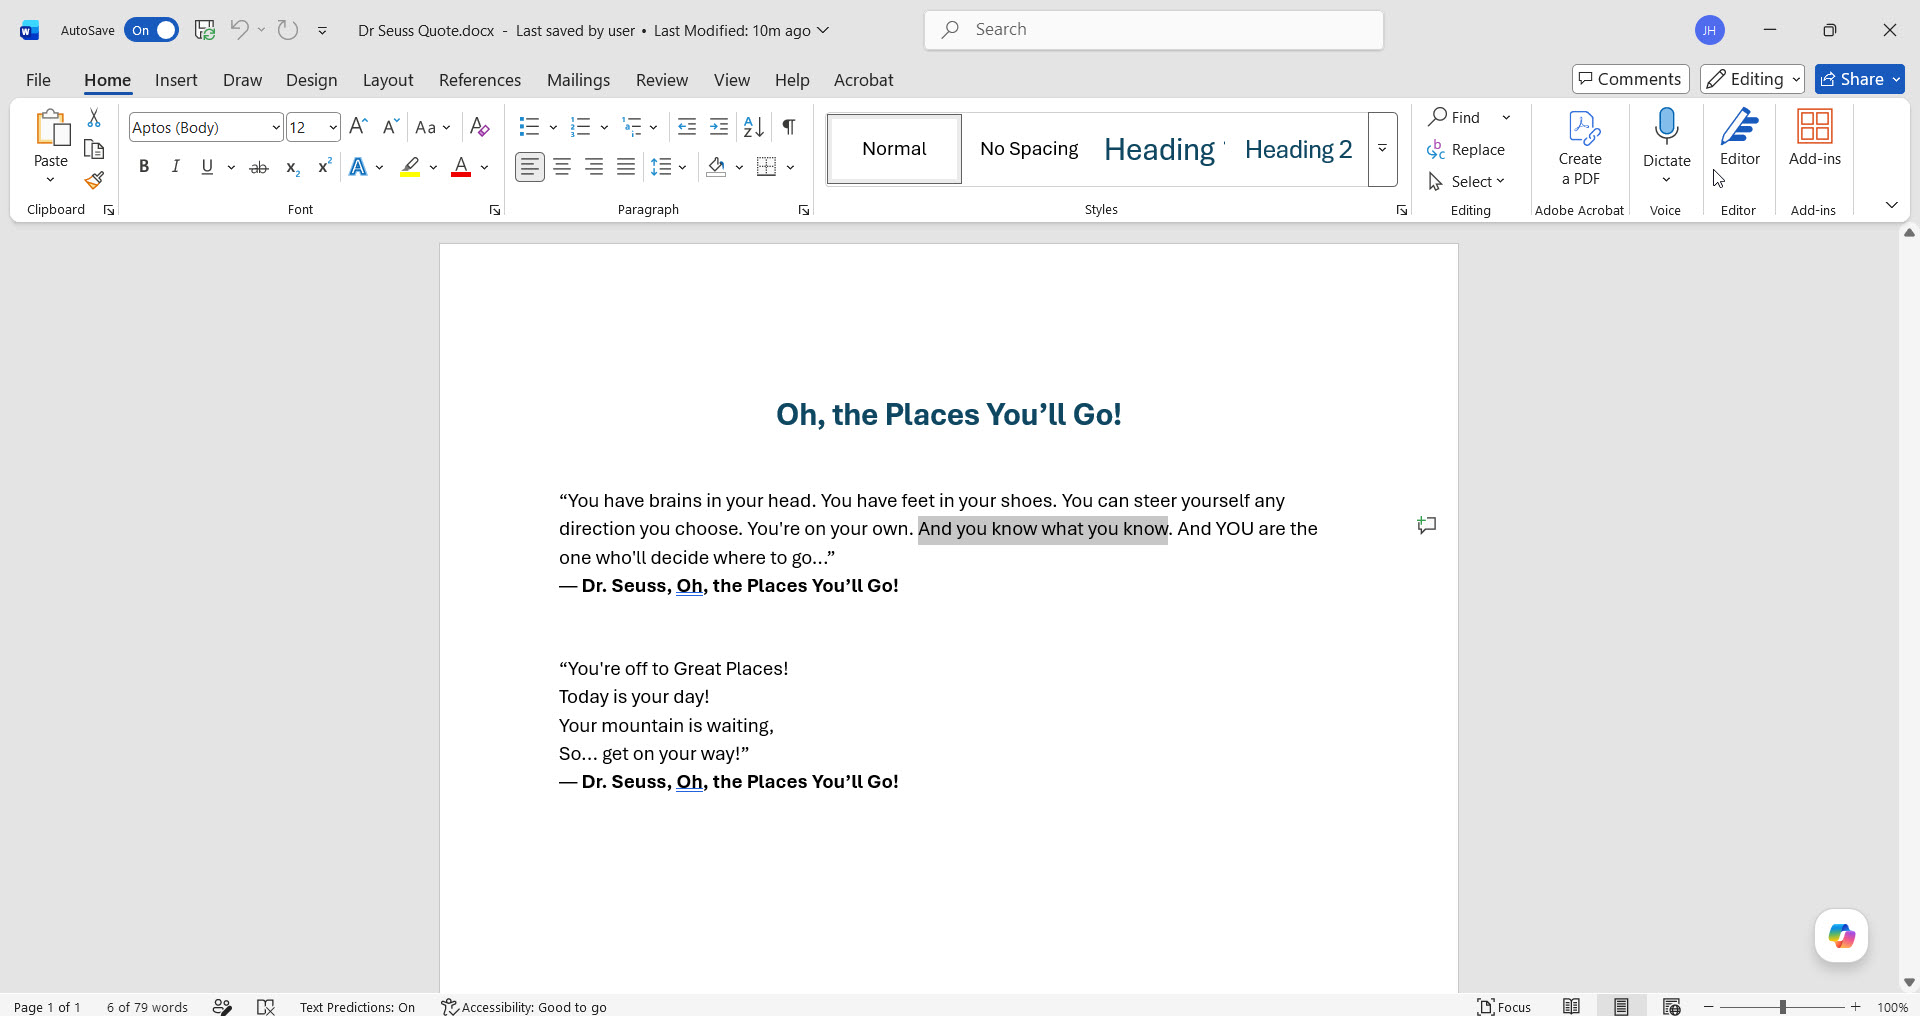Switch to the Design tab
This screenshot has width=1920, height=1016.
tap(311, 80)
